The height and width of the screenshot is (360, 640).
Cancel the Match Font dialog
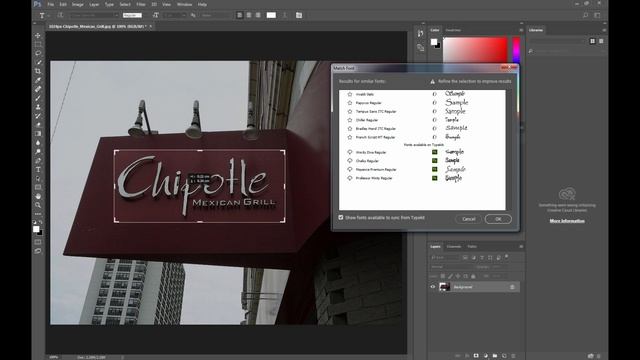(x=469, y=219)
